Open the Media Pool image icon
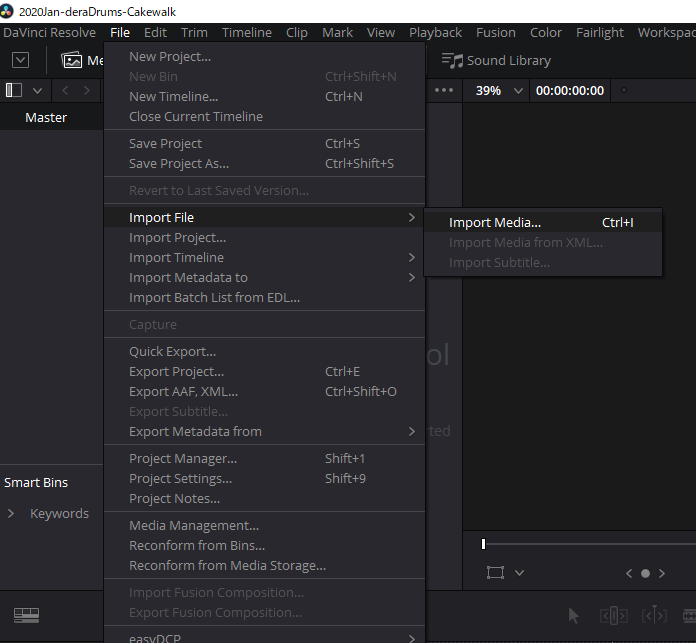Image resolution: width=696 pixels, height=643 pixels. pyautogui.click(x=71, y=60)
